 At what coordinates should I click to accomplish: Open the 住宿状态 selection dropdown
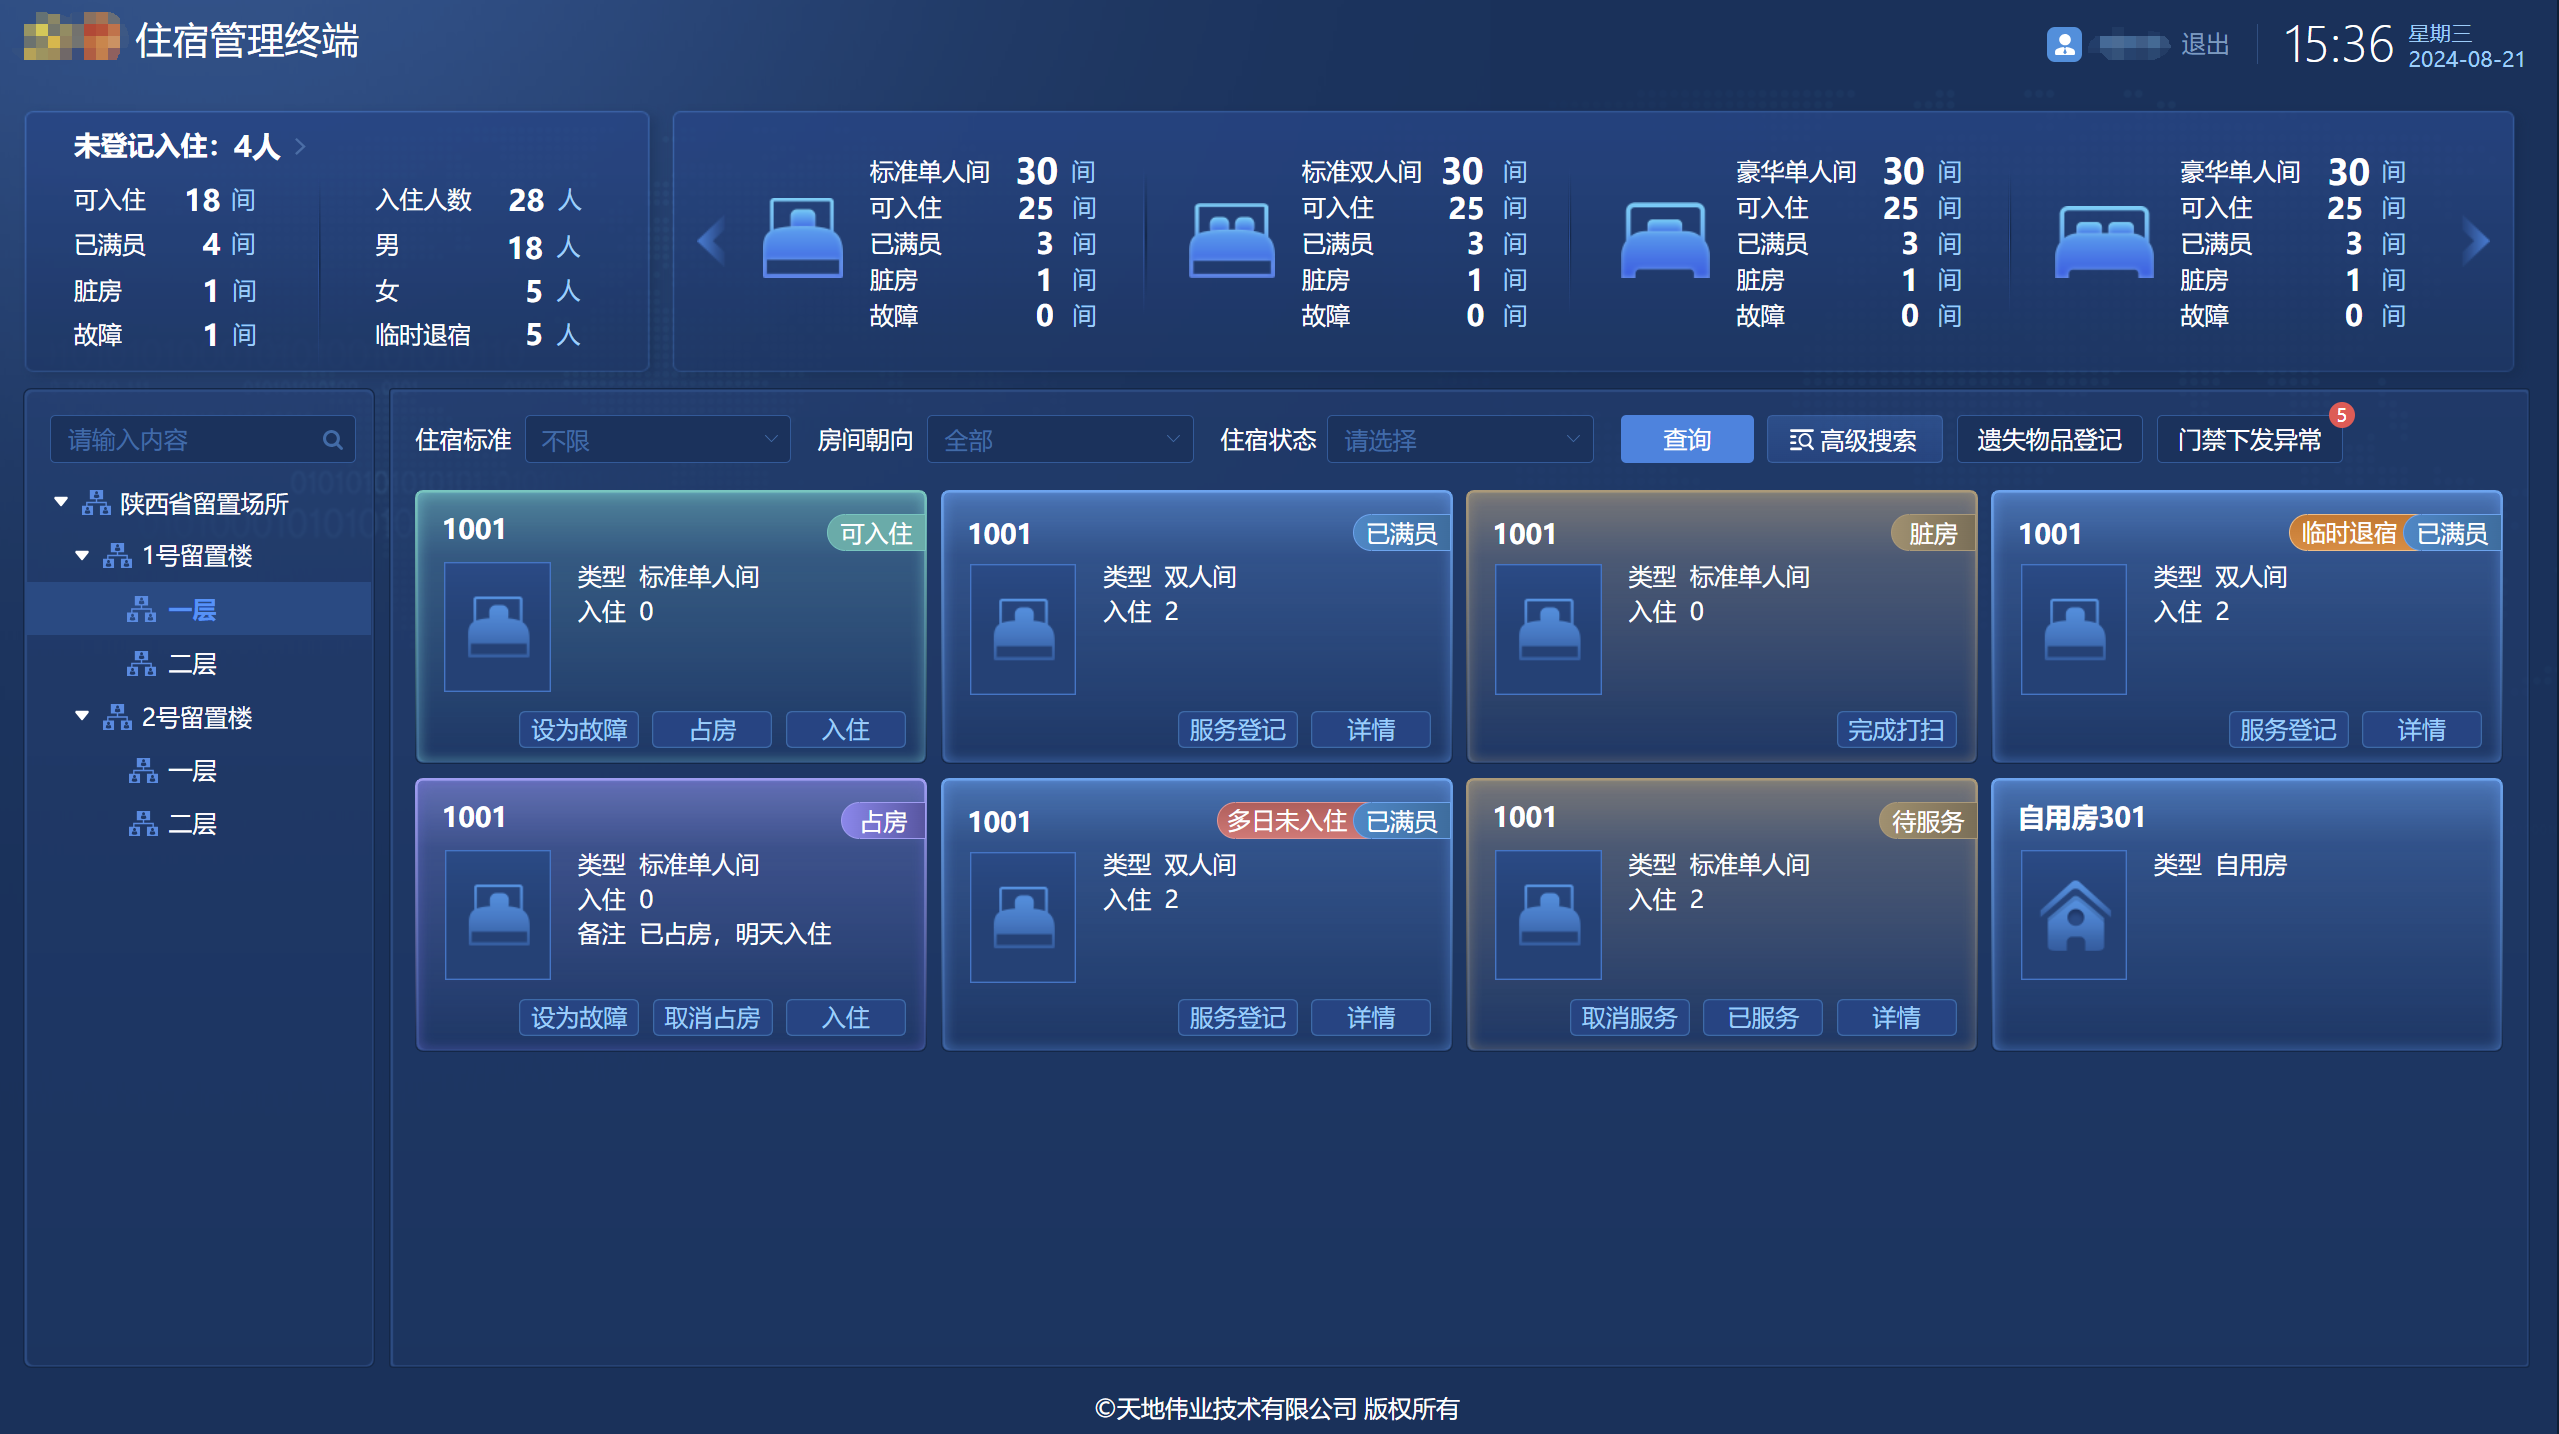(x=1459, y=438)
